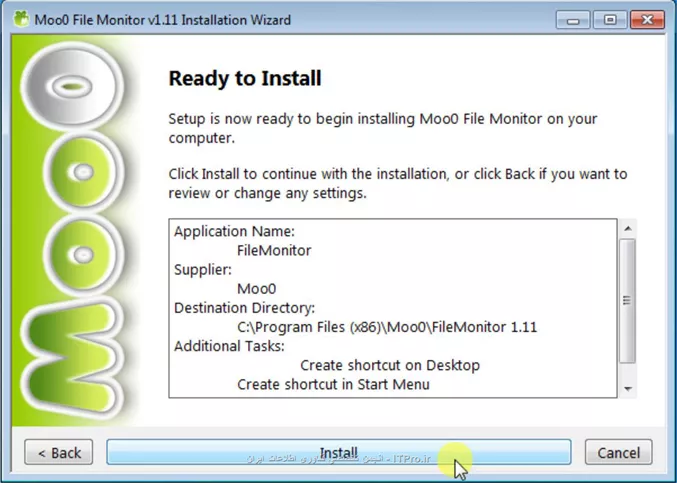Minimize the Installation Wizard window

click(x=573, y=19)
